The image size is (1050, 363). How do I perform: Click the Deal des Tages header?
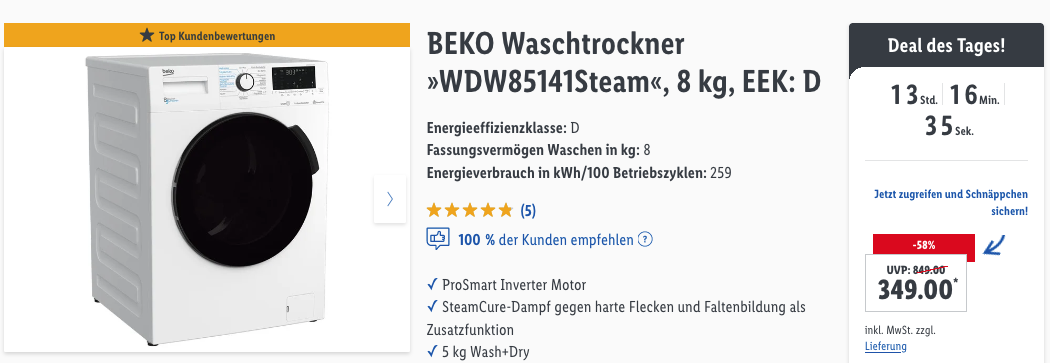pyautogui.click(x=946, y=46)
